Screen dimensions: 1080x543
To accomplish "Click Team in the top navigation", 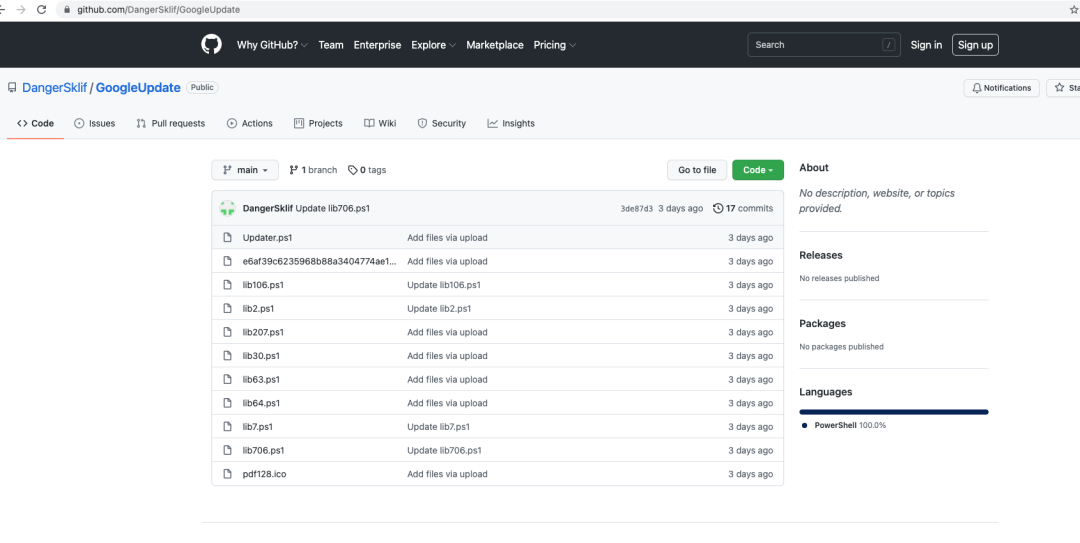I will pos(331,45).
